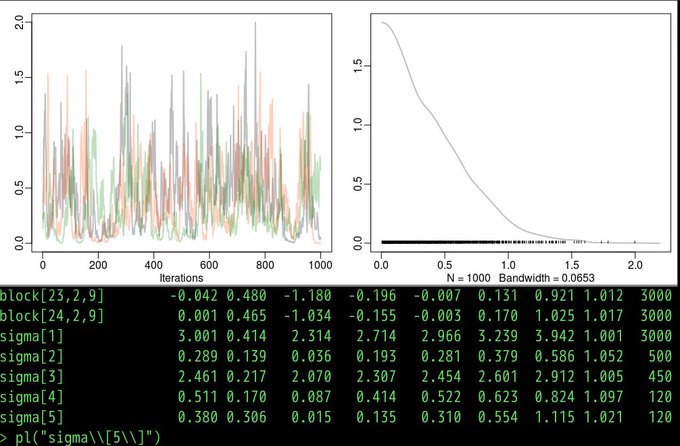680x446 pixels.
Task: Click the pl("sigma\\[5\\]") command line
Action: [x=81, y=437]
